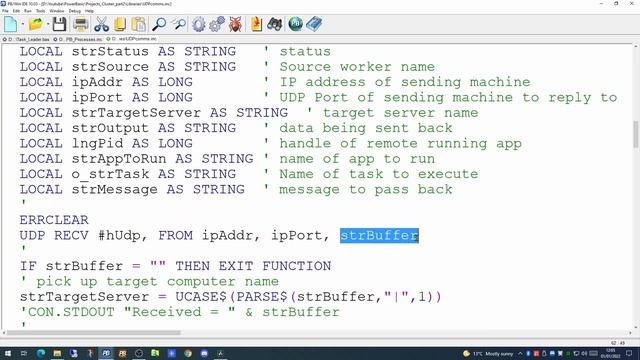Print the document using the printer icon
Screen dimensions: 640x360
pos(80,24)
